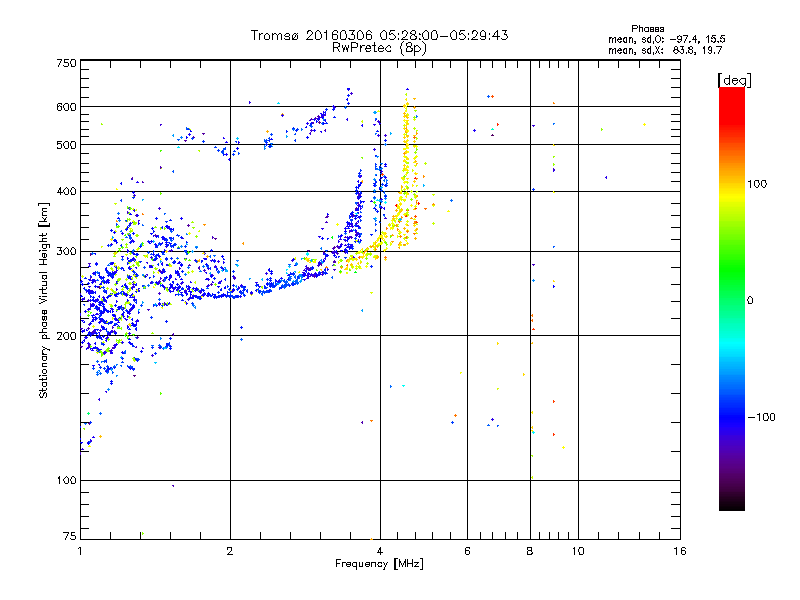This screenshot has height=600, width=800.
Task: Click the [deg] colorbar unit label
Action: (734, 80)
